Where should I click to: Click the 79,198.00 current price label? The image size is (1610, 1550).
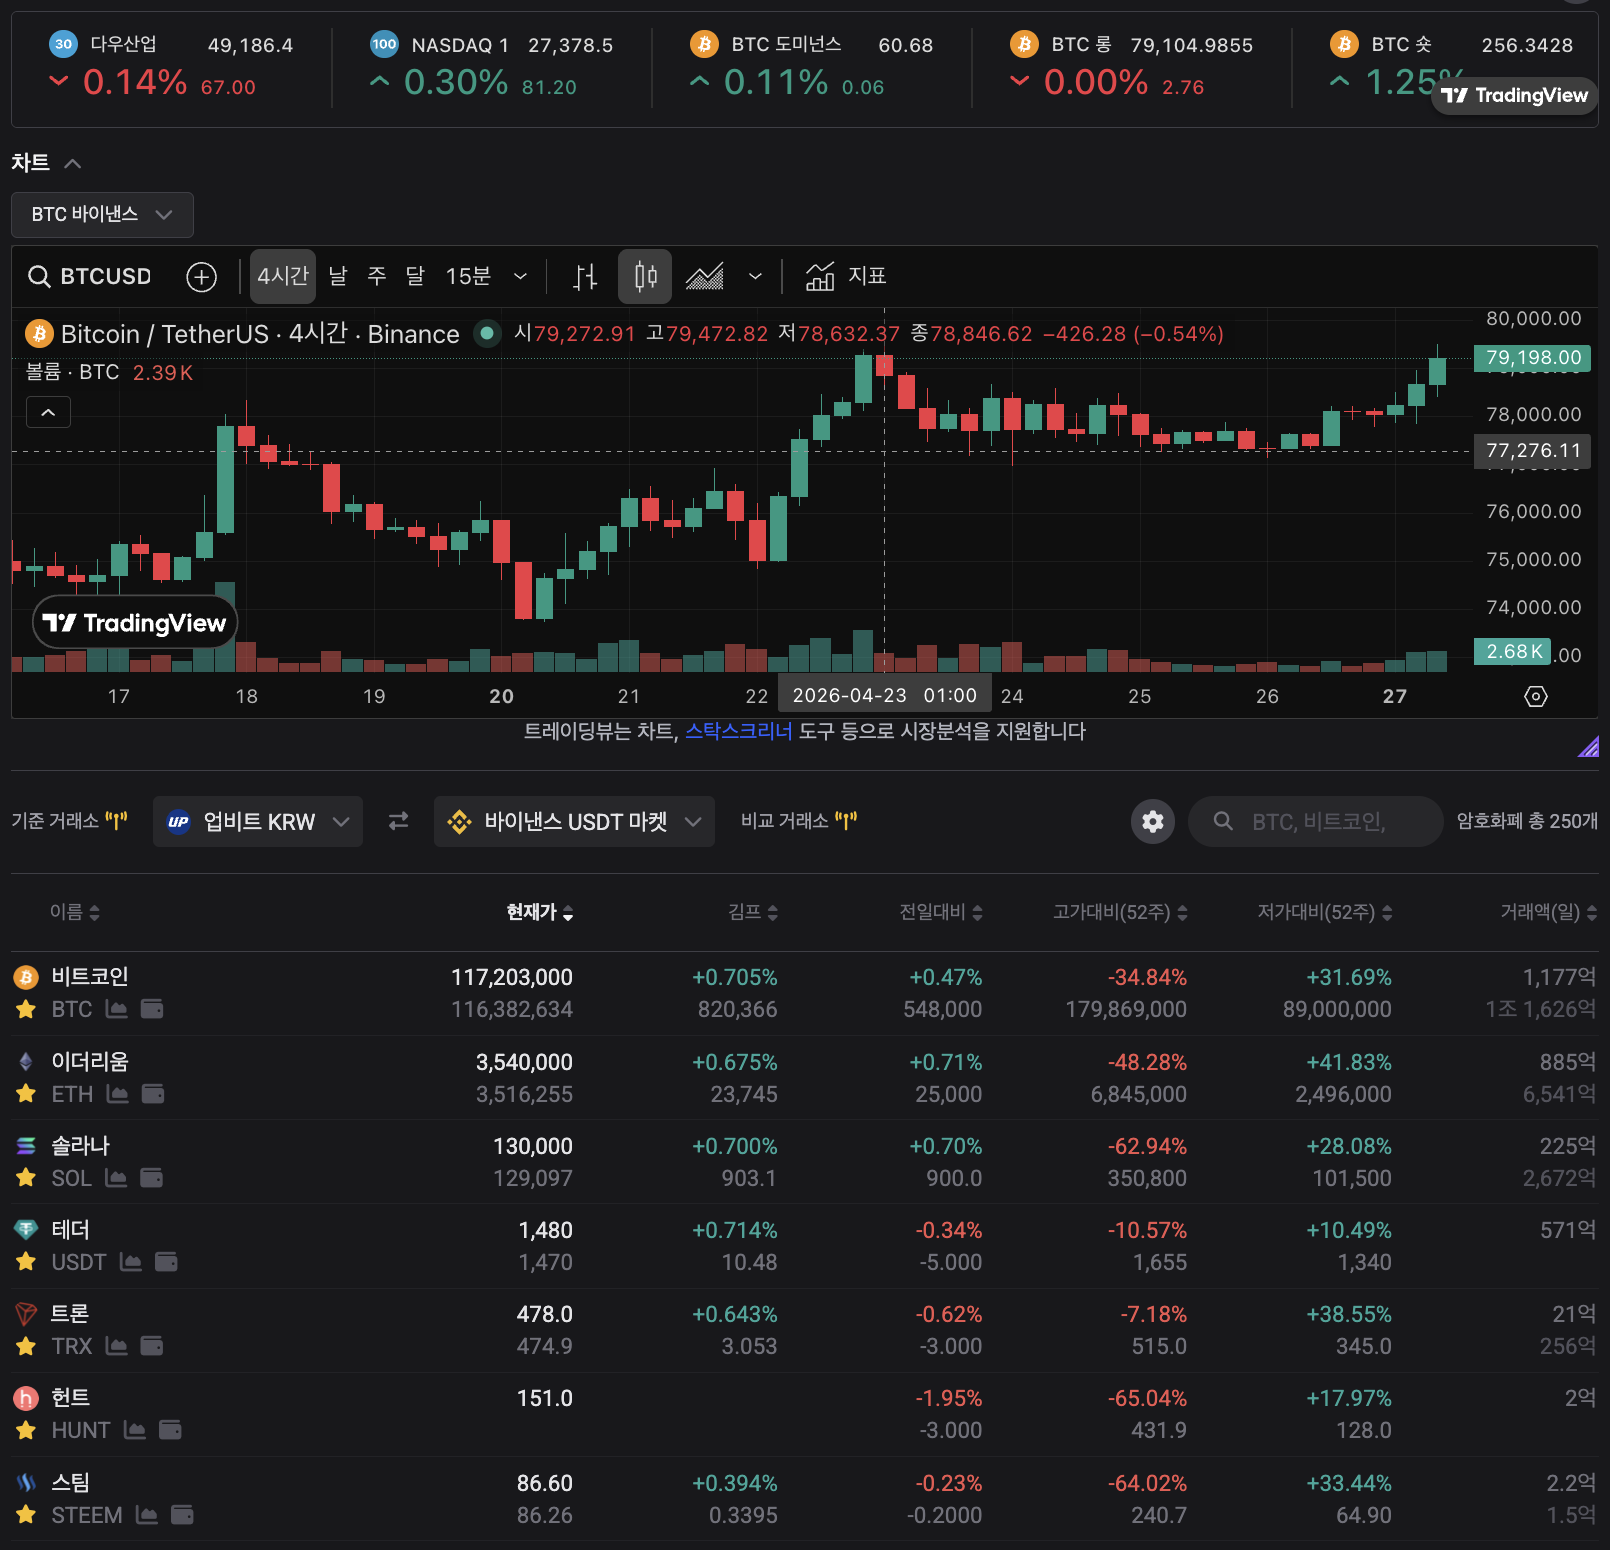1532,357
